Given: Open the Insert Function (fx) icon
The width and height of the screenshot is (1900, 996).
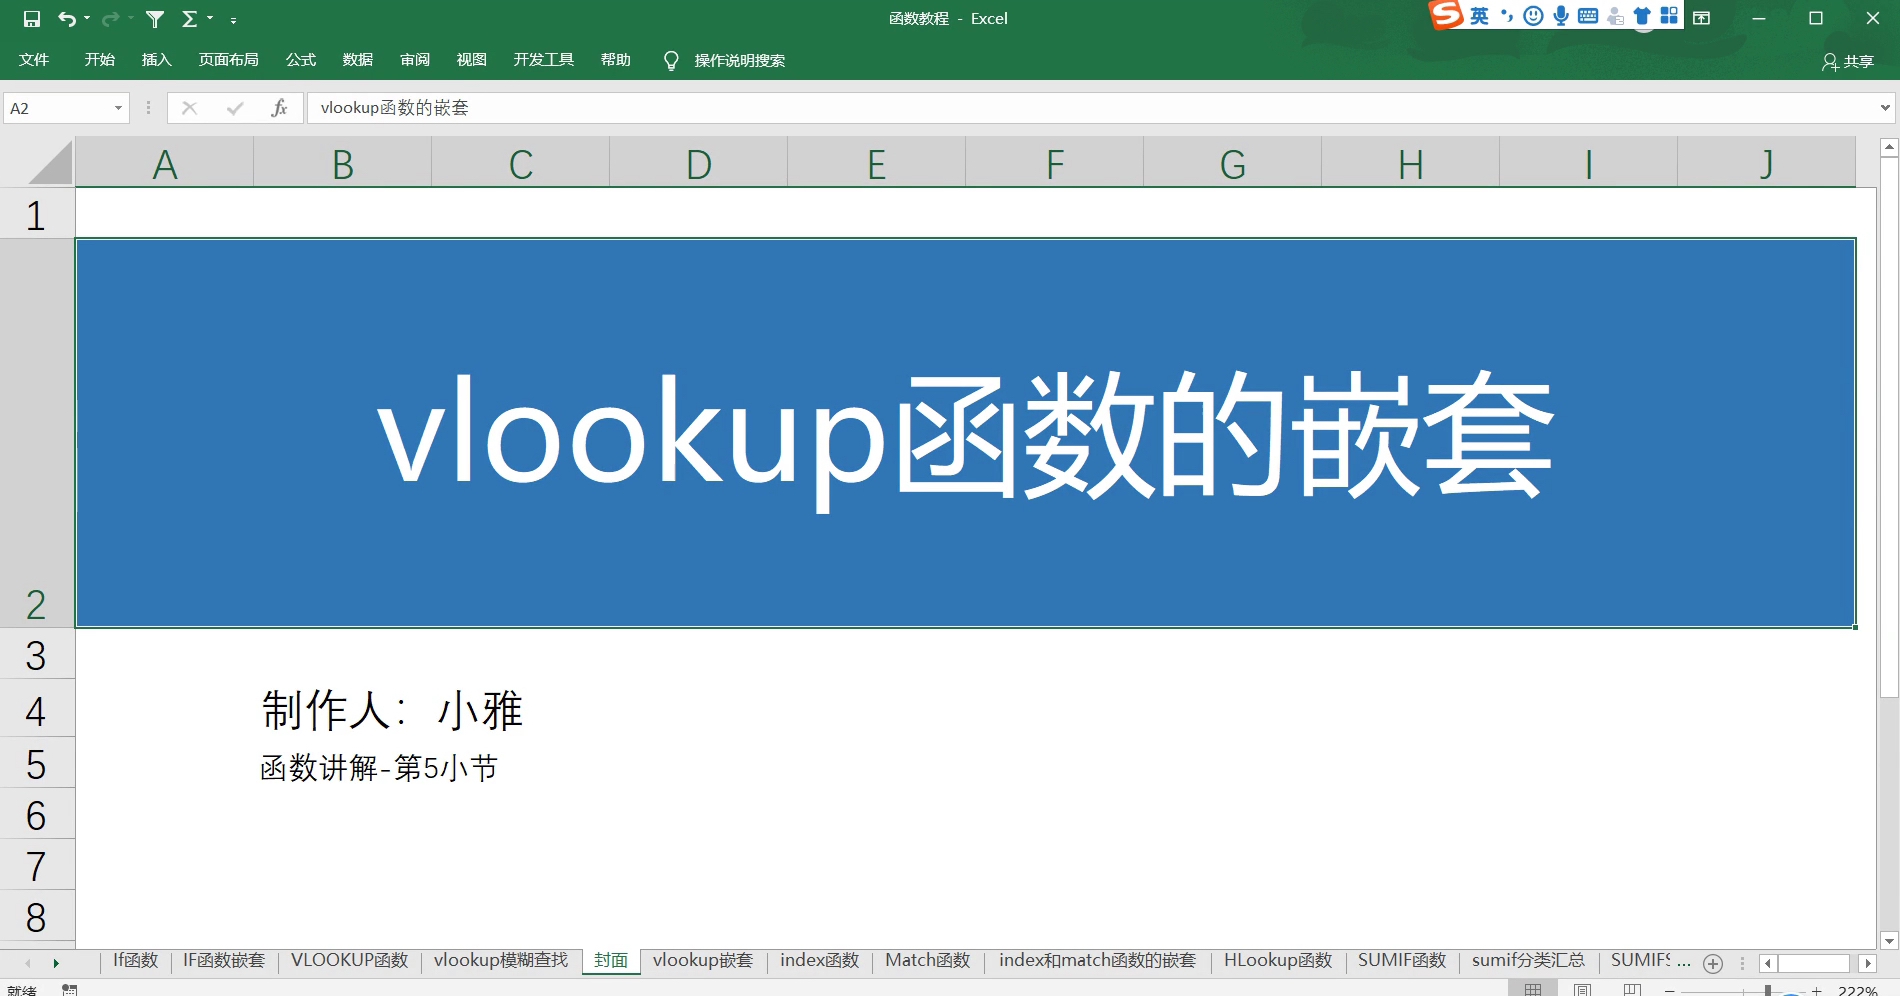Looking at the screenshot, I should point(280,107).
